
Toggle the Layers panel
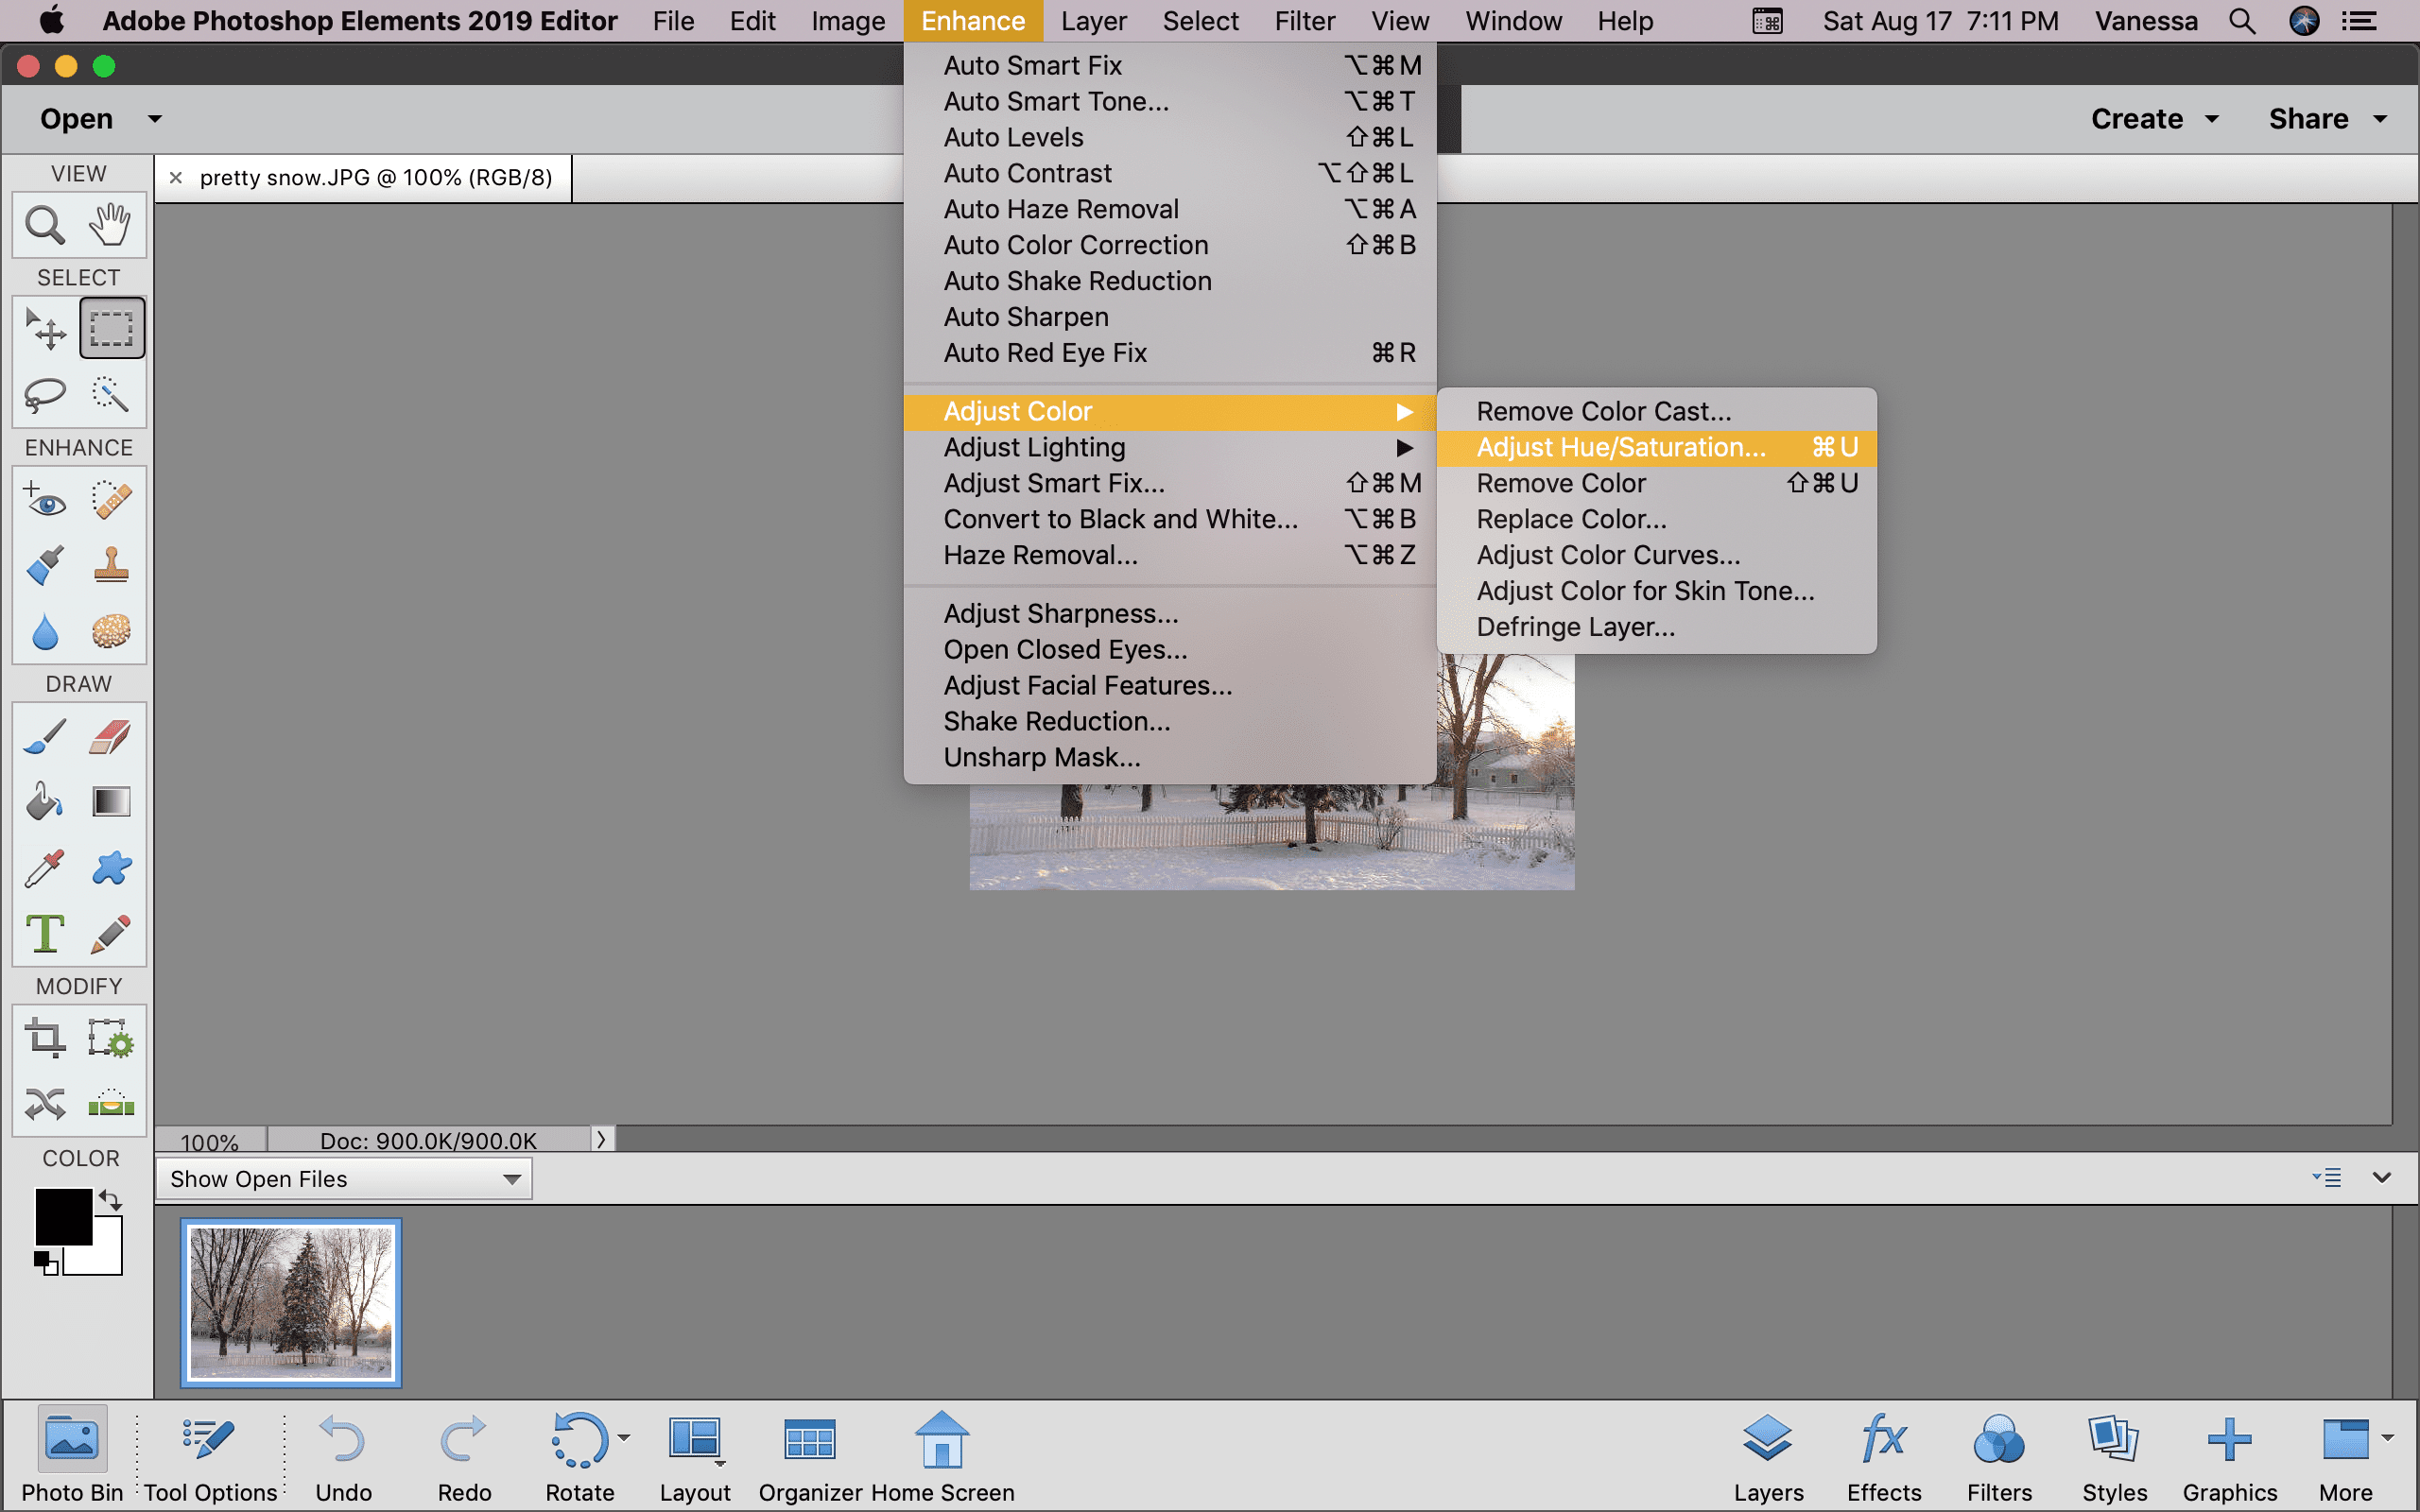(1768, 1456)
